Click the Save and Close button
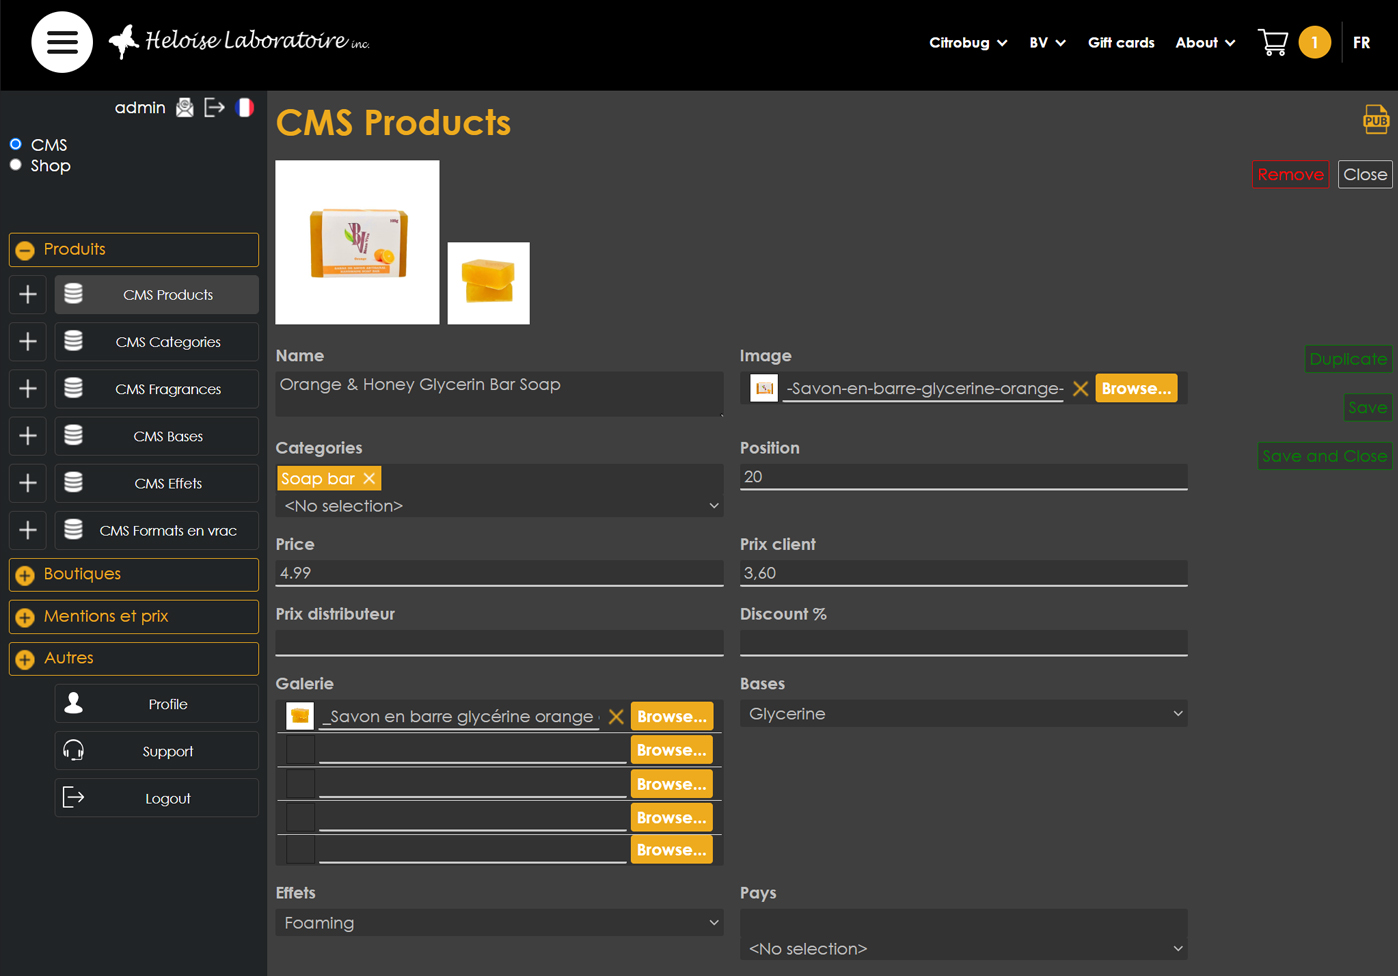Viewport: 1398px width, 976px height. tap(1323, 456)
